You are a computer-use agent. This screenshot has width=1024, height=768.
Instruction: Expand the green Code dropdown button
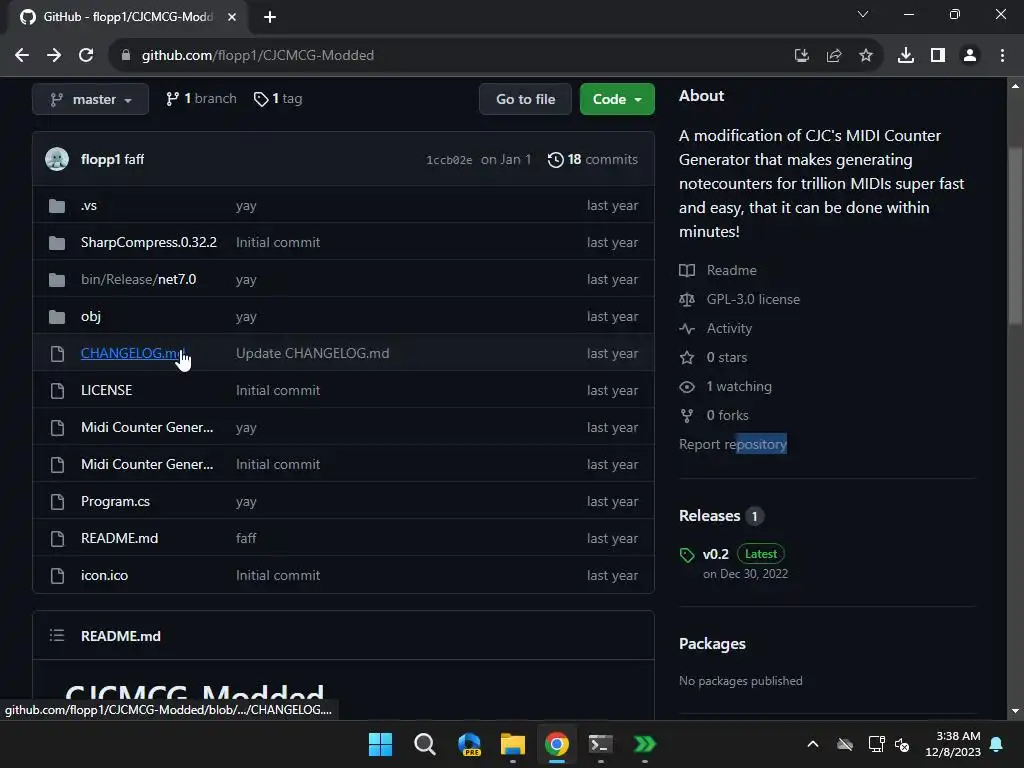click(x=617, y=99)
